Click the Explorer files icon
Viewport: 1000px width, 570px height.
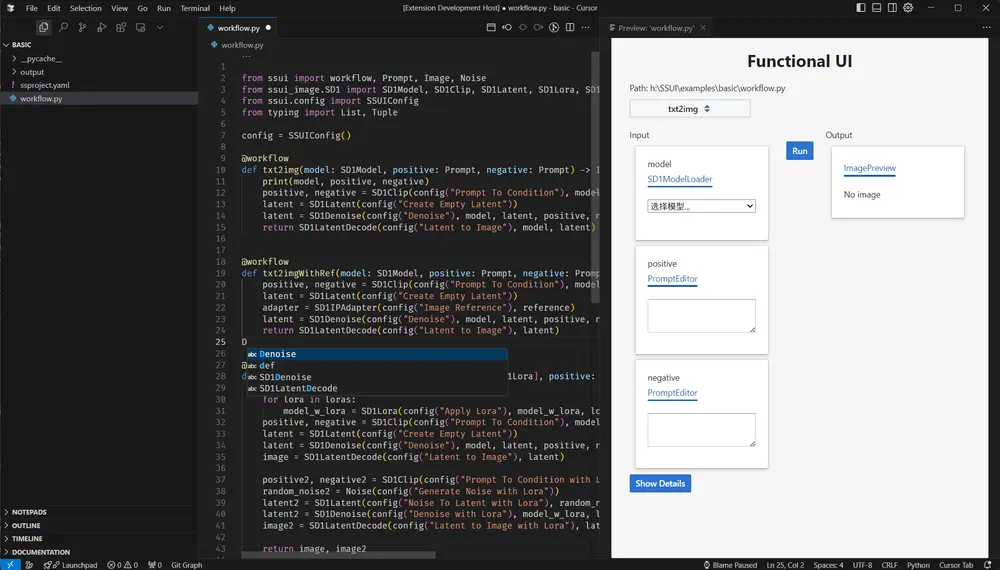(x=44, y=27)
